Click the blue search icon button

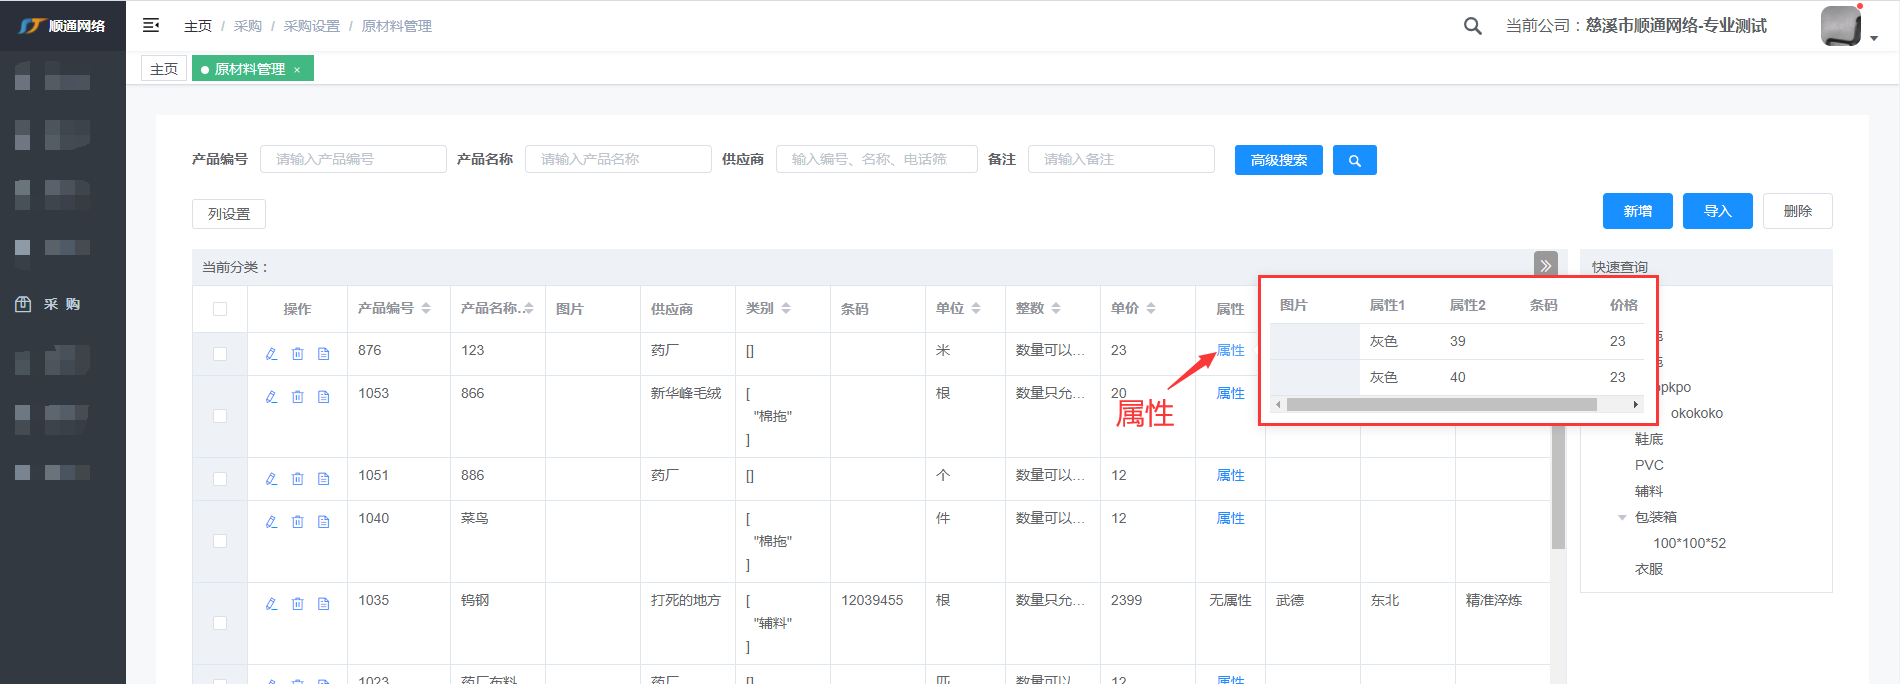click(1354, 160)
